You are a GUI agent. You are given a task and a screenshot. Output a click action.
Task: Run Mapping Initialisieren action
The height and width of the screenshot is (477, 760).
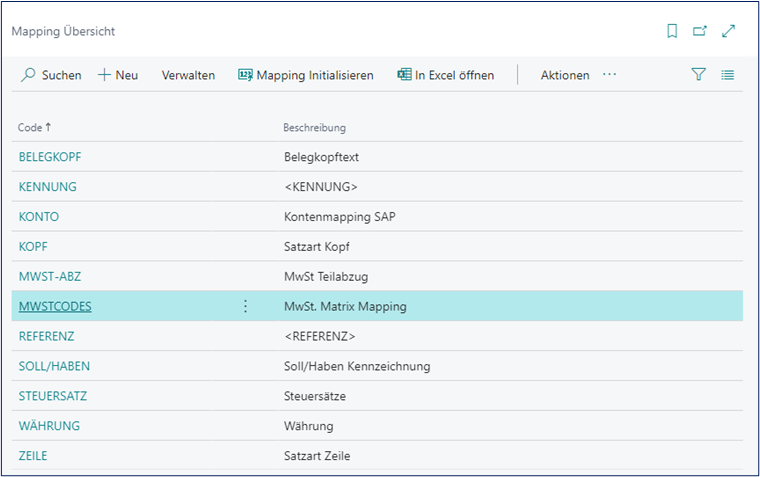pos(306,75)
